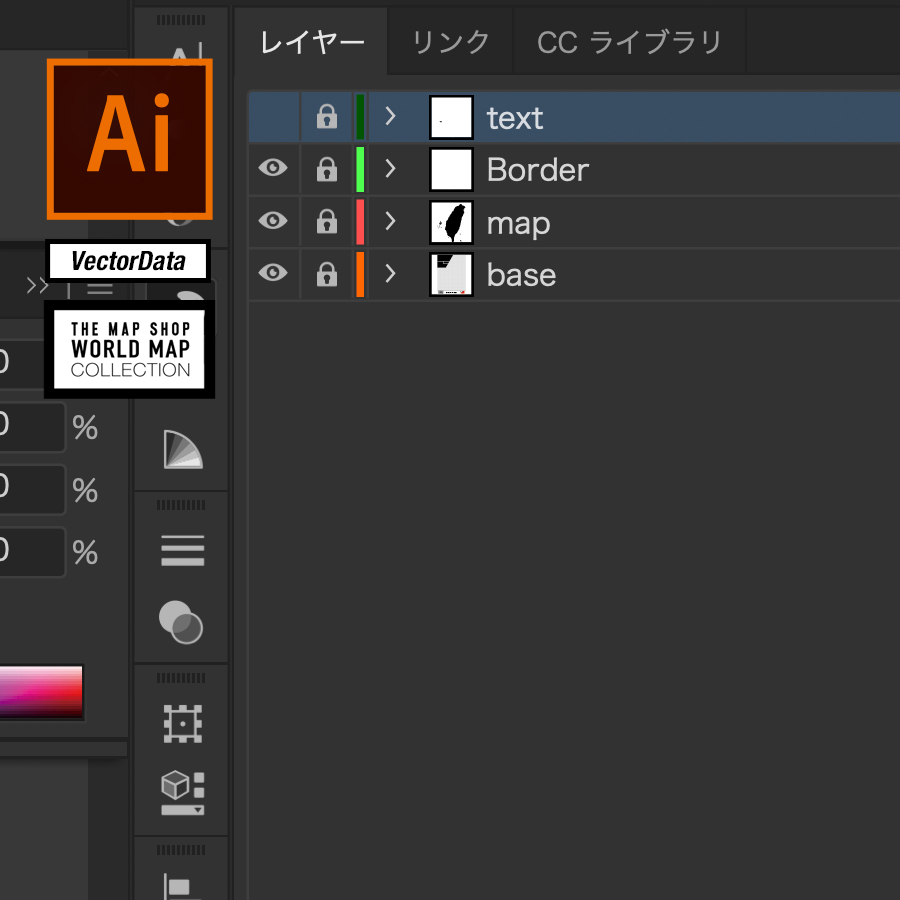
Task: Switch to the レイヤー tab
Action: coord(312,42)
